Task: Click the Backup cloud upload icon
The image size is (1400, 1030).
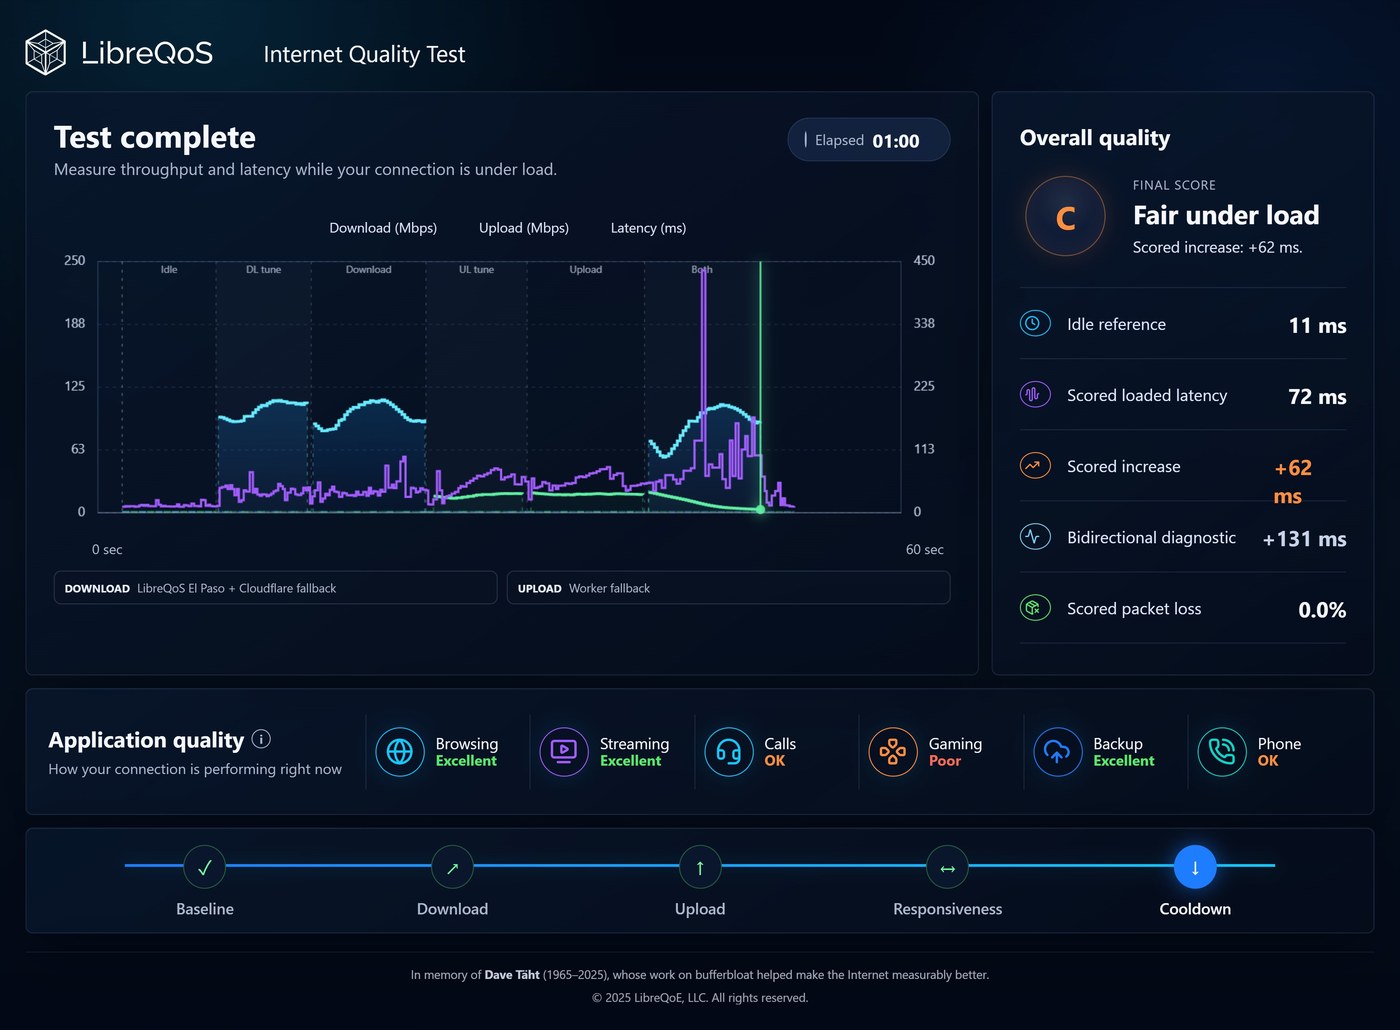Action: coord(1058,752)
